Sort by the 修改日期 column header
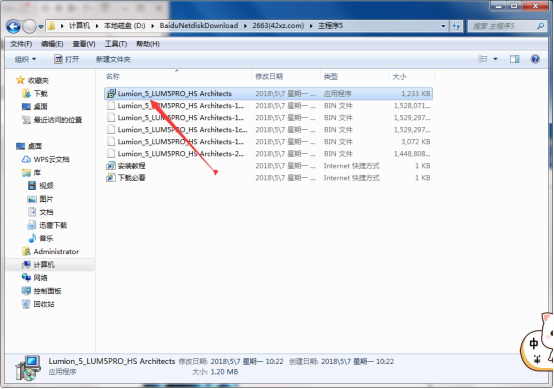The height and width of the screenshot is (389, 554). [269, 76]
